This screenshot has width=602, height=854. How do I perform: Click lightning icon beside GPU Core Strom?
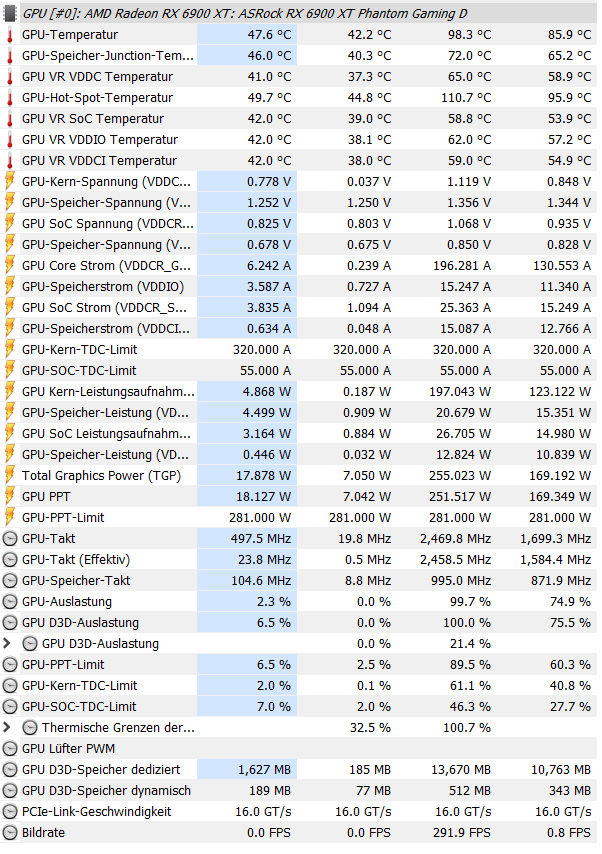coord(10,266)
